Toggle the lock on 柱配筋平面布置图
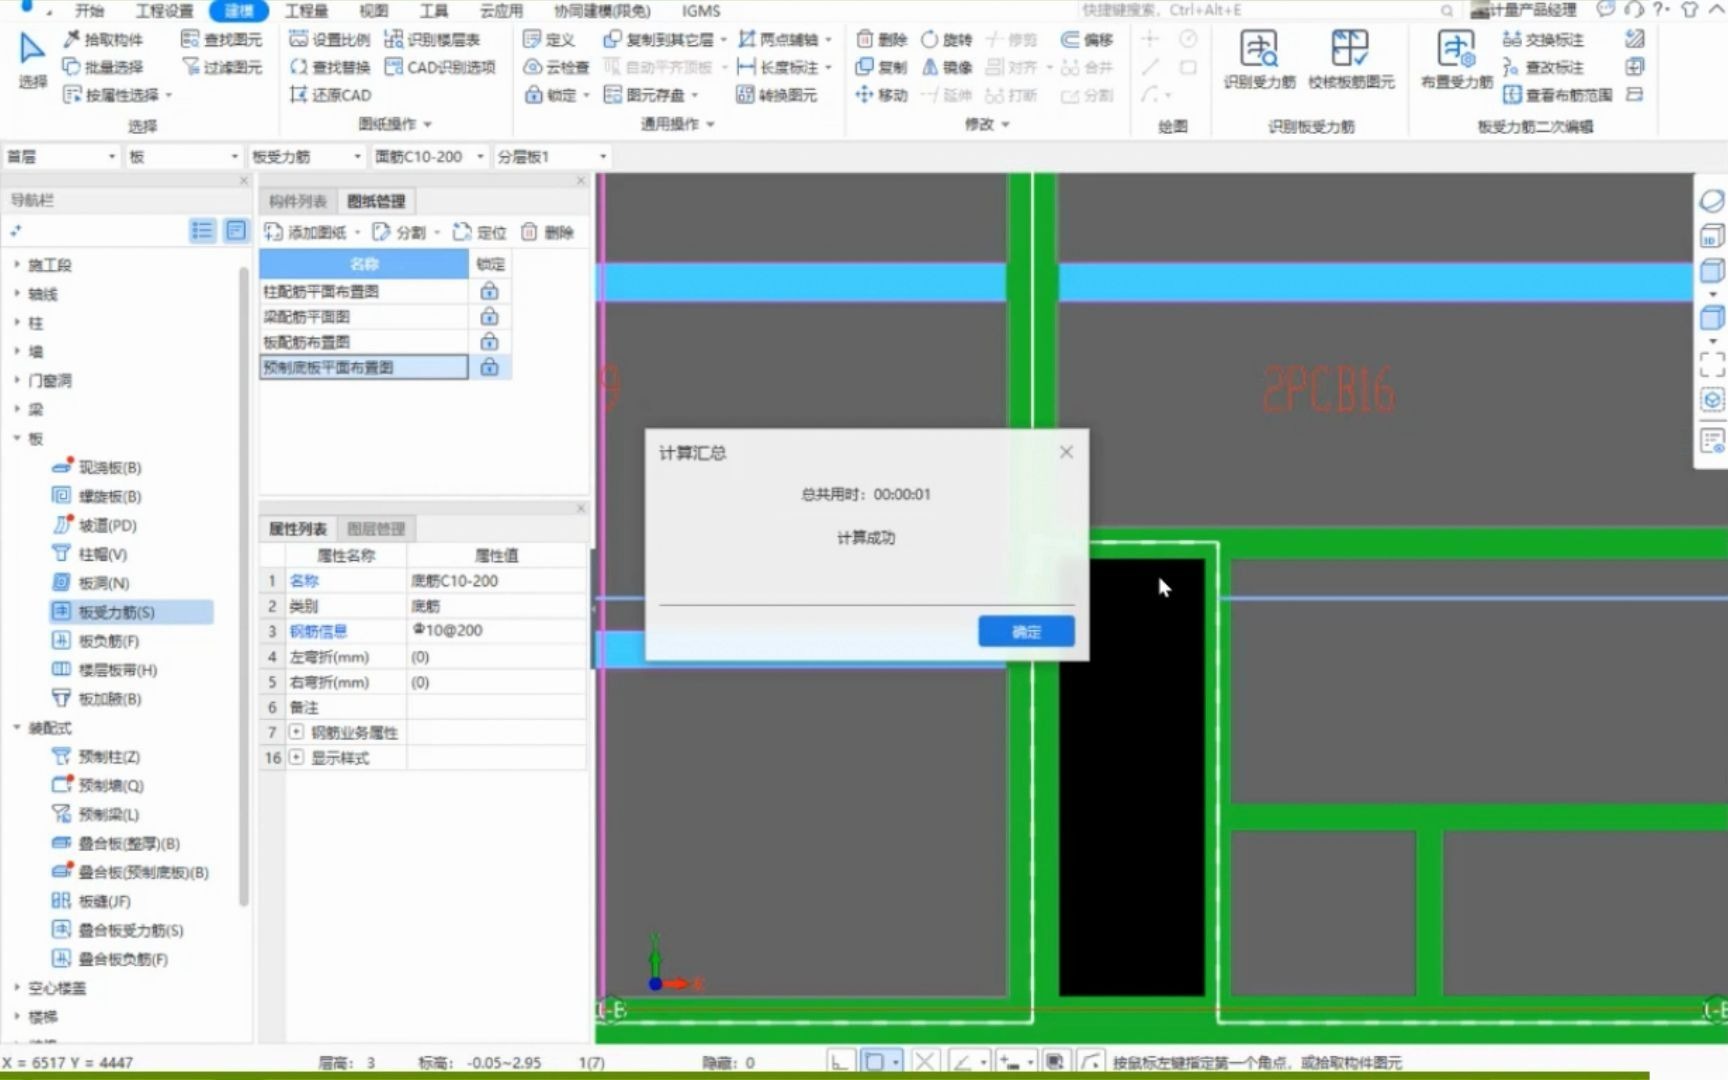Viewport: 1728px width, 1080px height. 489,290
